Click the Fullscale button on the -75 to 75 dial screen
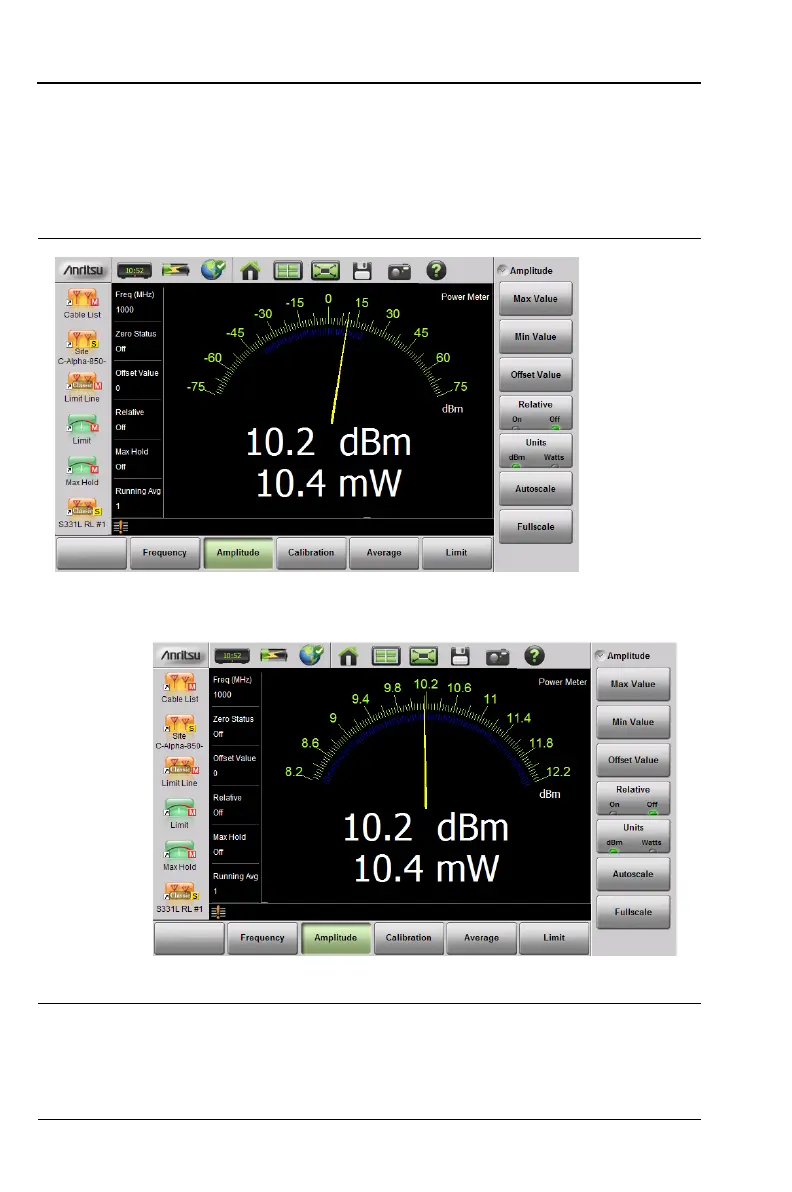792x1192 pixels. click(536, 528)
